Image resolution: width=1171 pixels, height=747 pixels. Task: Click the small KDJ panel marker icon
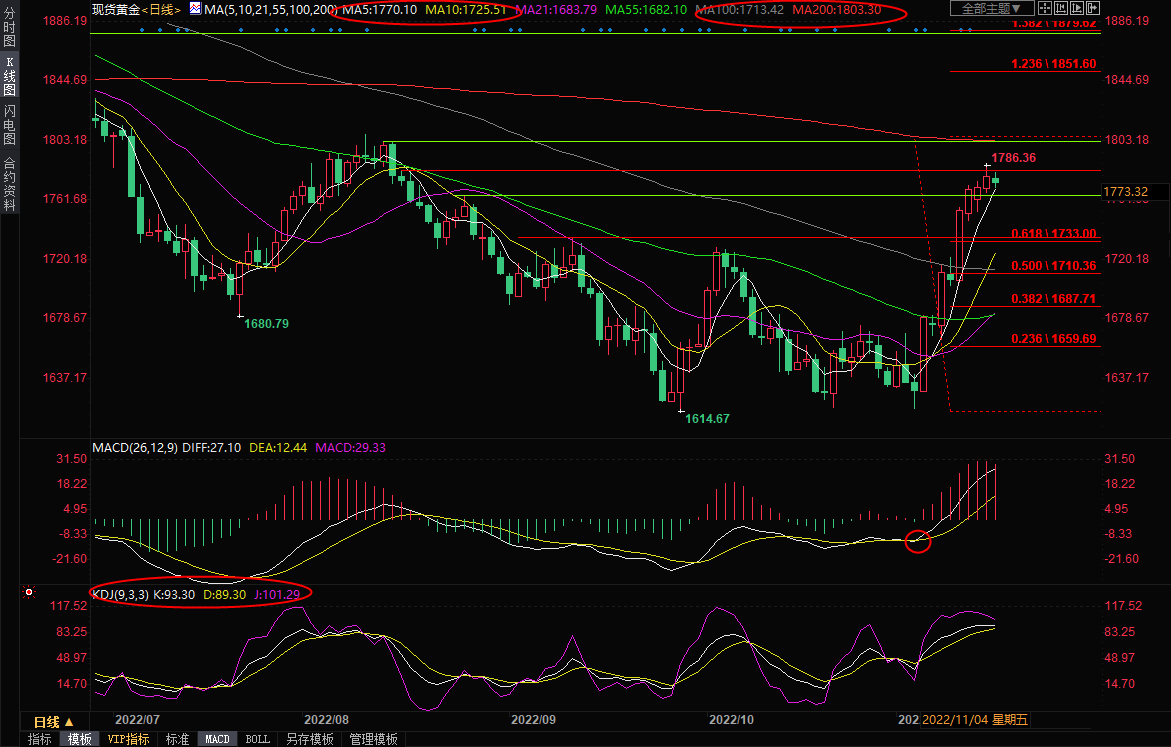tap(28, 593)
